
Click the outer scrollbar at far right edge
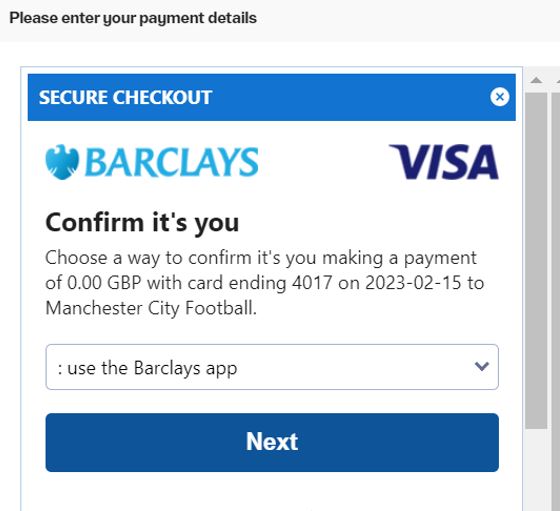(556, 286)
